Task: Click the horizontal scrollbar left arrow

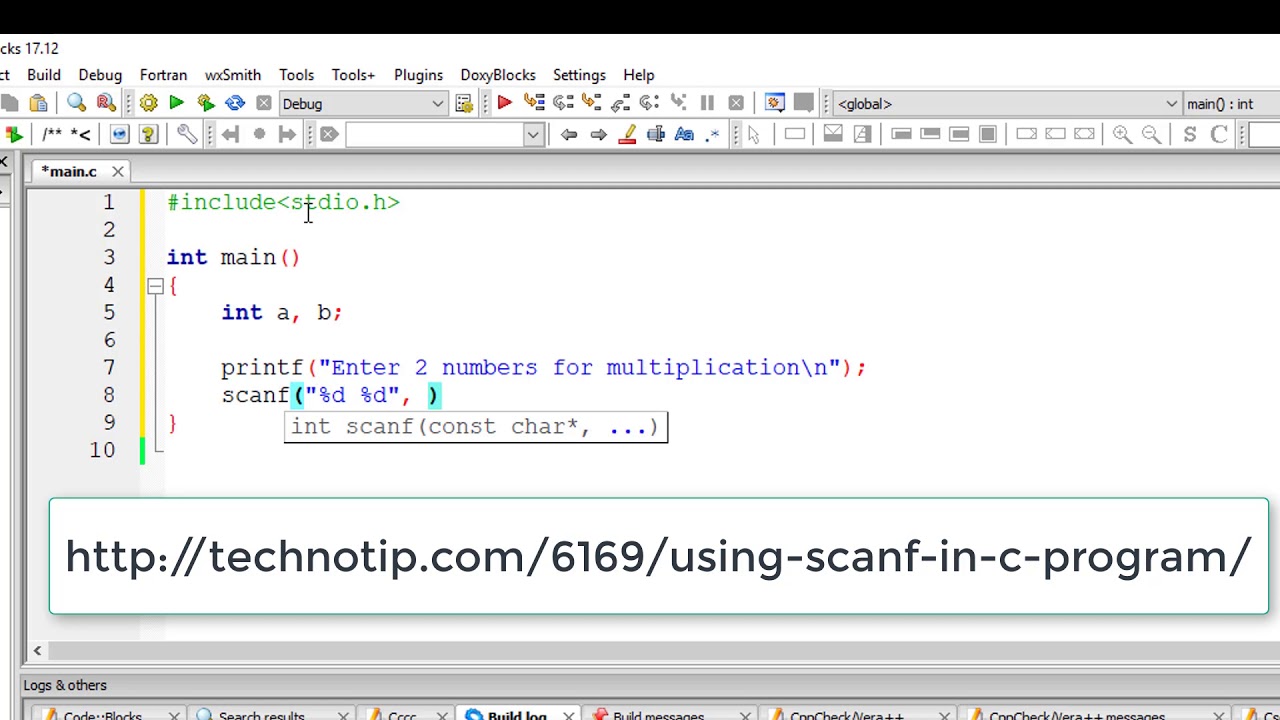Action: pyautogui.click(x=37, y=651)
